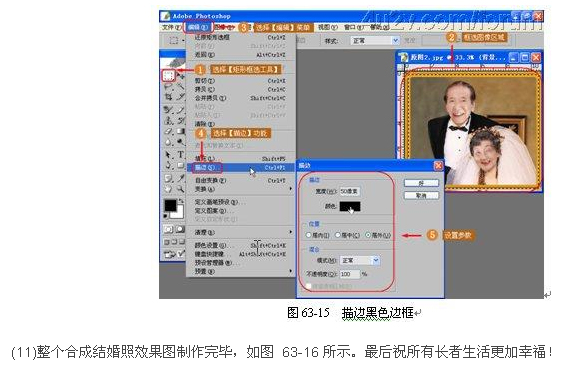Viewport: 567px width, 367px height.
Task: Switch to Standard mode editing icon
Action: [168, 229]
